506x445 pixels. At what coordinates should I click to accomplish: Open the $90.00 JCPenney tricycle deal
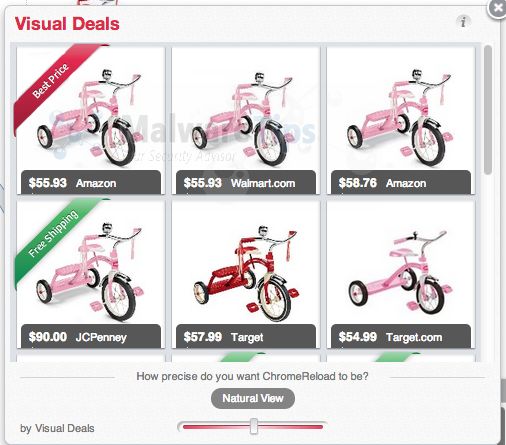pyautogui.click(x=91, y=274)
